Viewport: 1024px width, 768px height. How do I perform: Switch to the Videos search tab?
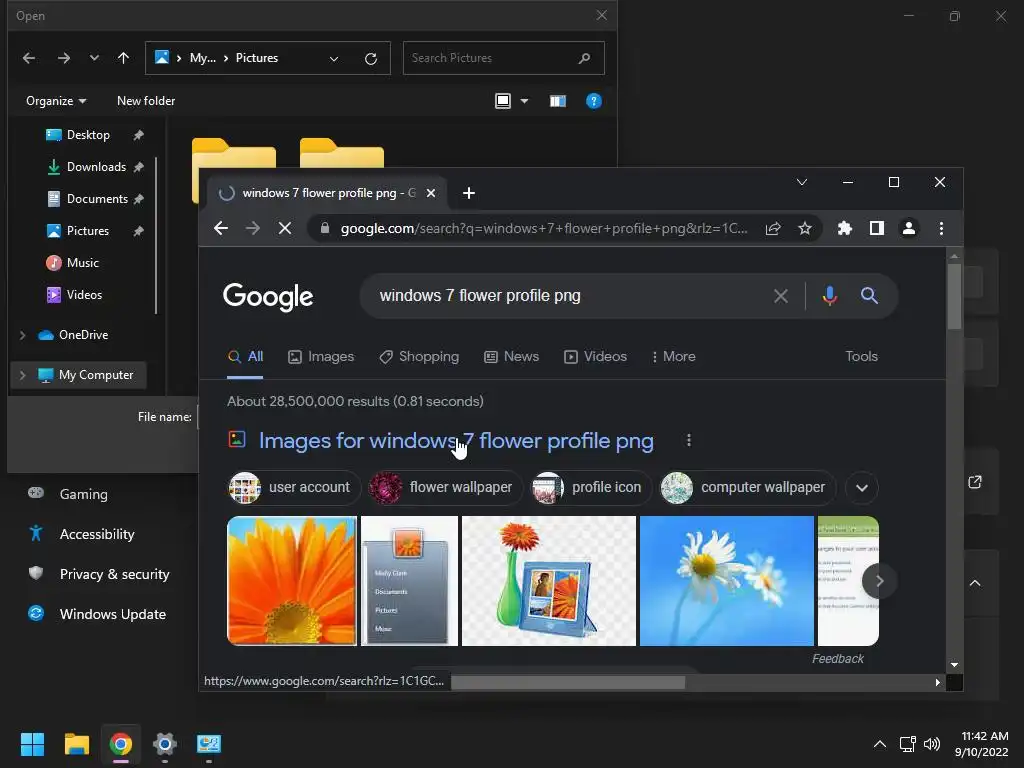(x=596, y=357)
